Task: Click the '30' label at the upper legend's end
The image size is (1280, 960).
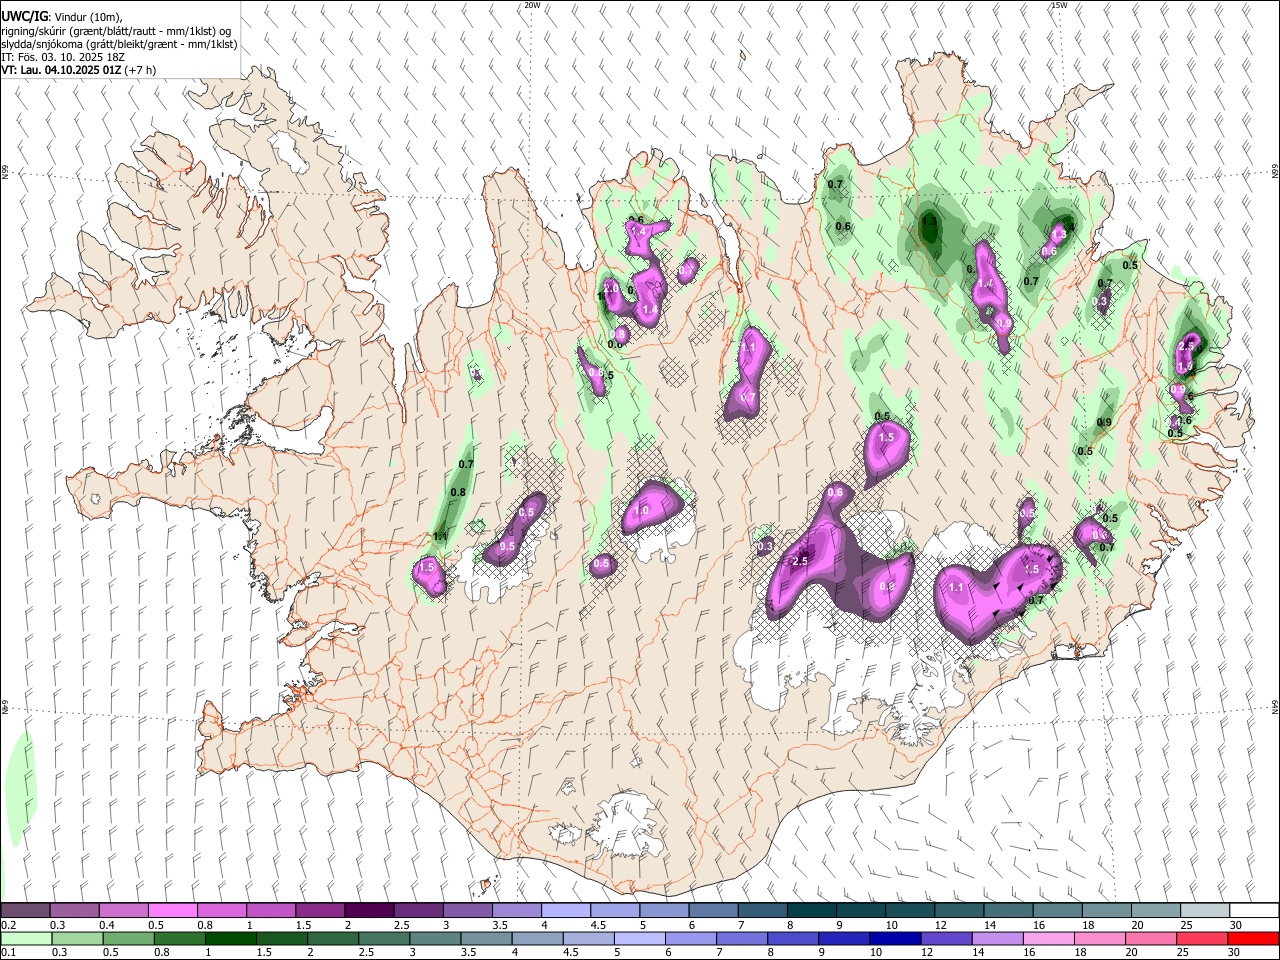Action: click(1235, 925)
